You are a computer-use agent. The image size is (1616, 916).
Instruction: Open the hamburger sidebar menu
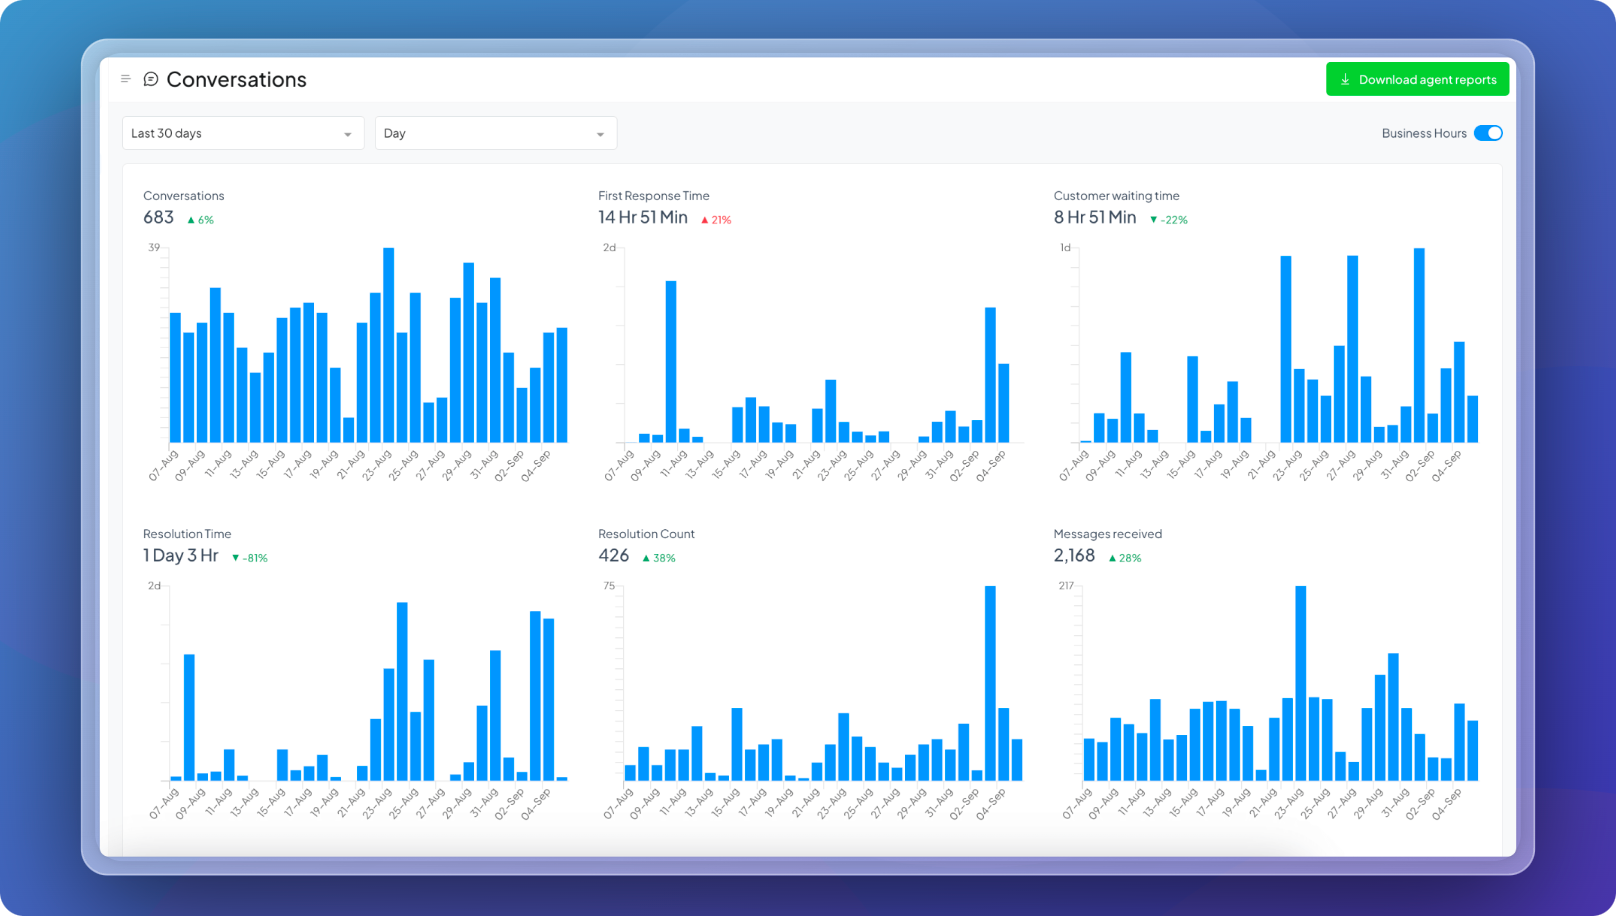pos(125,79)
